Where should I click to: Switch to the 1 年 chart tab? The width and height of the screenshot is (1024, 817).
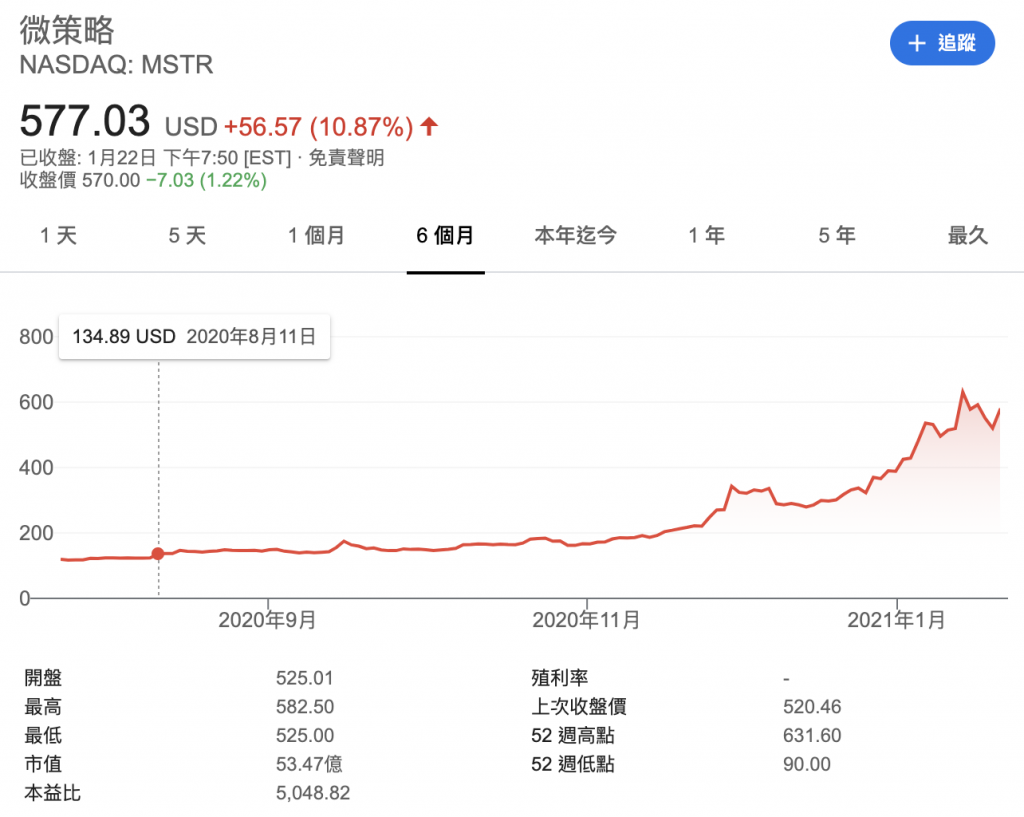click(x=707, y=235)
